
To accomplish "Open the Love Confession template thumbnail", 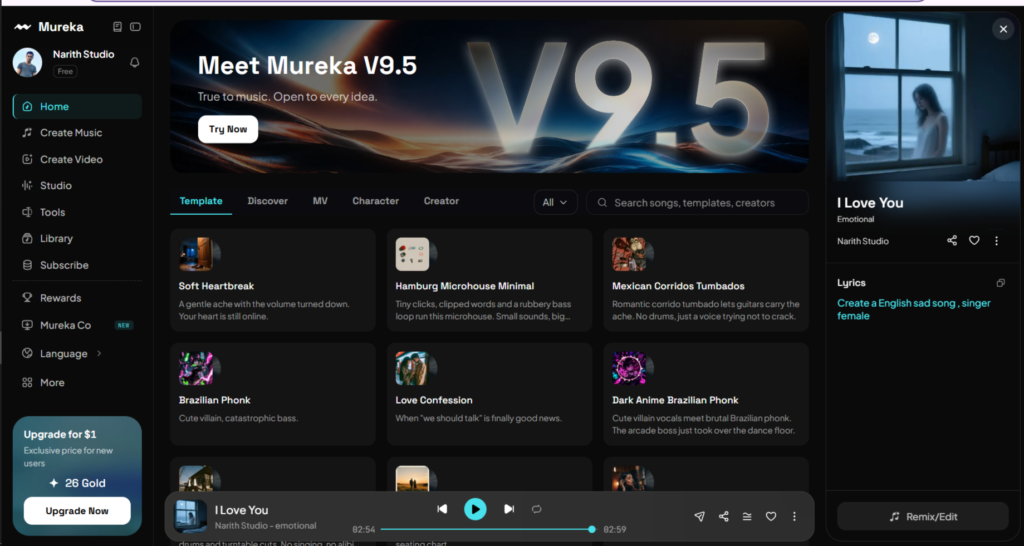I will click(413, 368).
